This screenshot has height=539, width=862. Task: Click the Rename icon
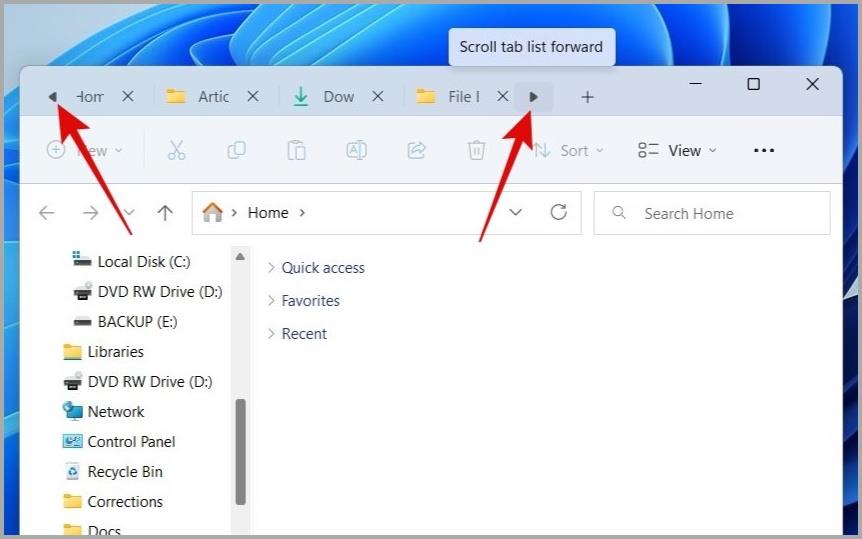pos(356,150)
